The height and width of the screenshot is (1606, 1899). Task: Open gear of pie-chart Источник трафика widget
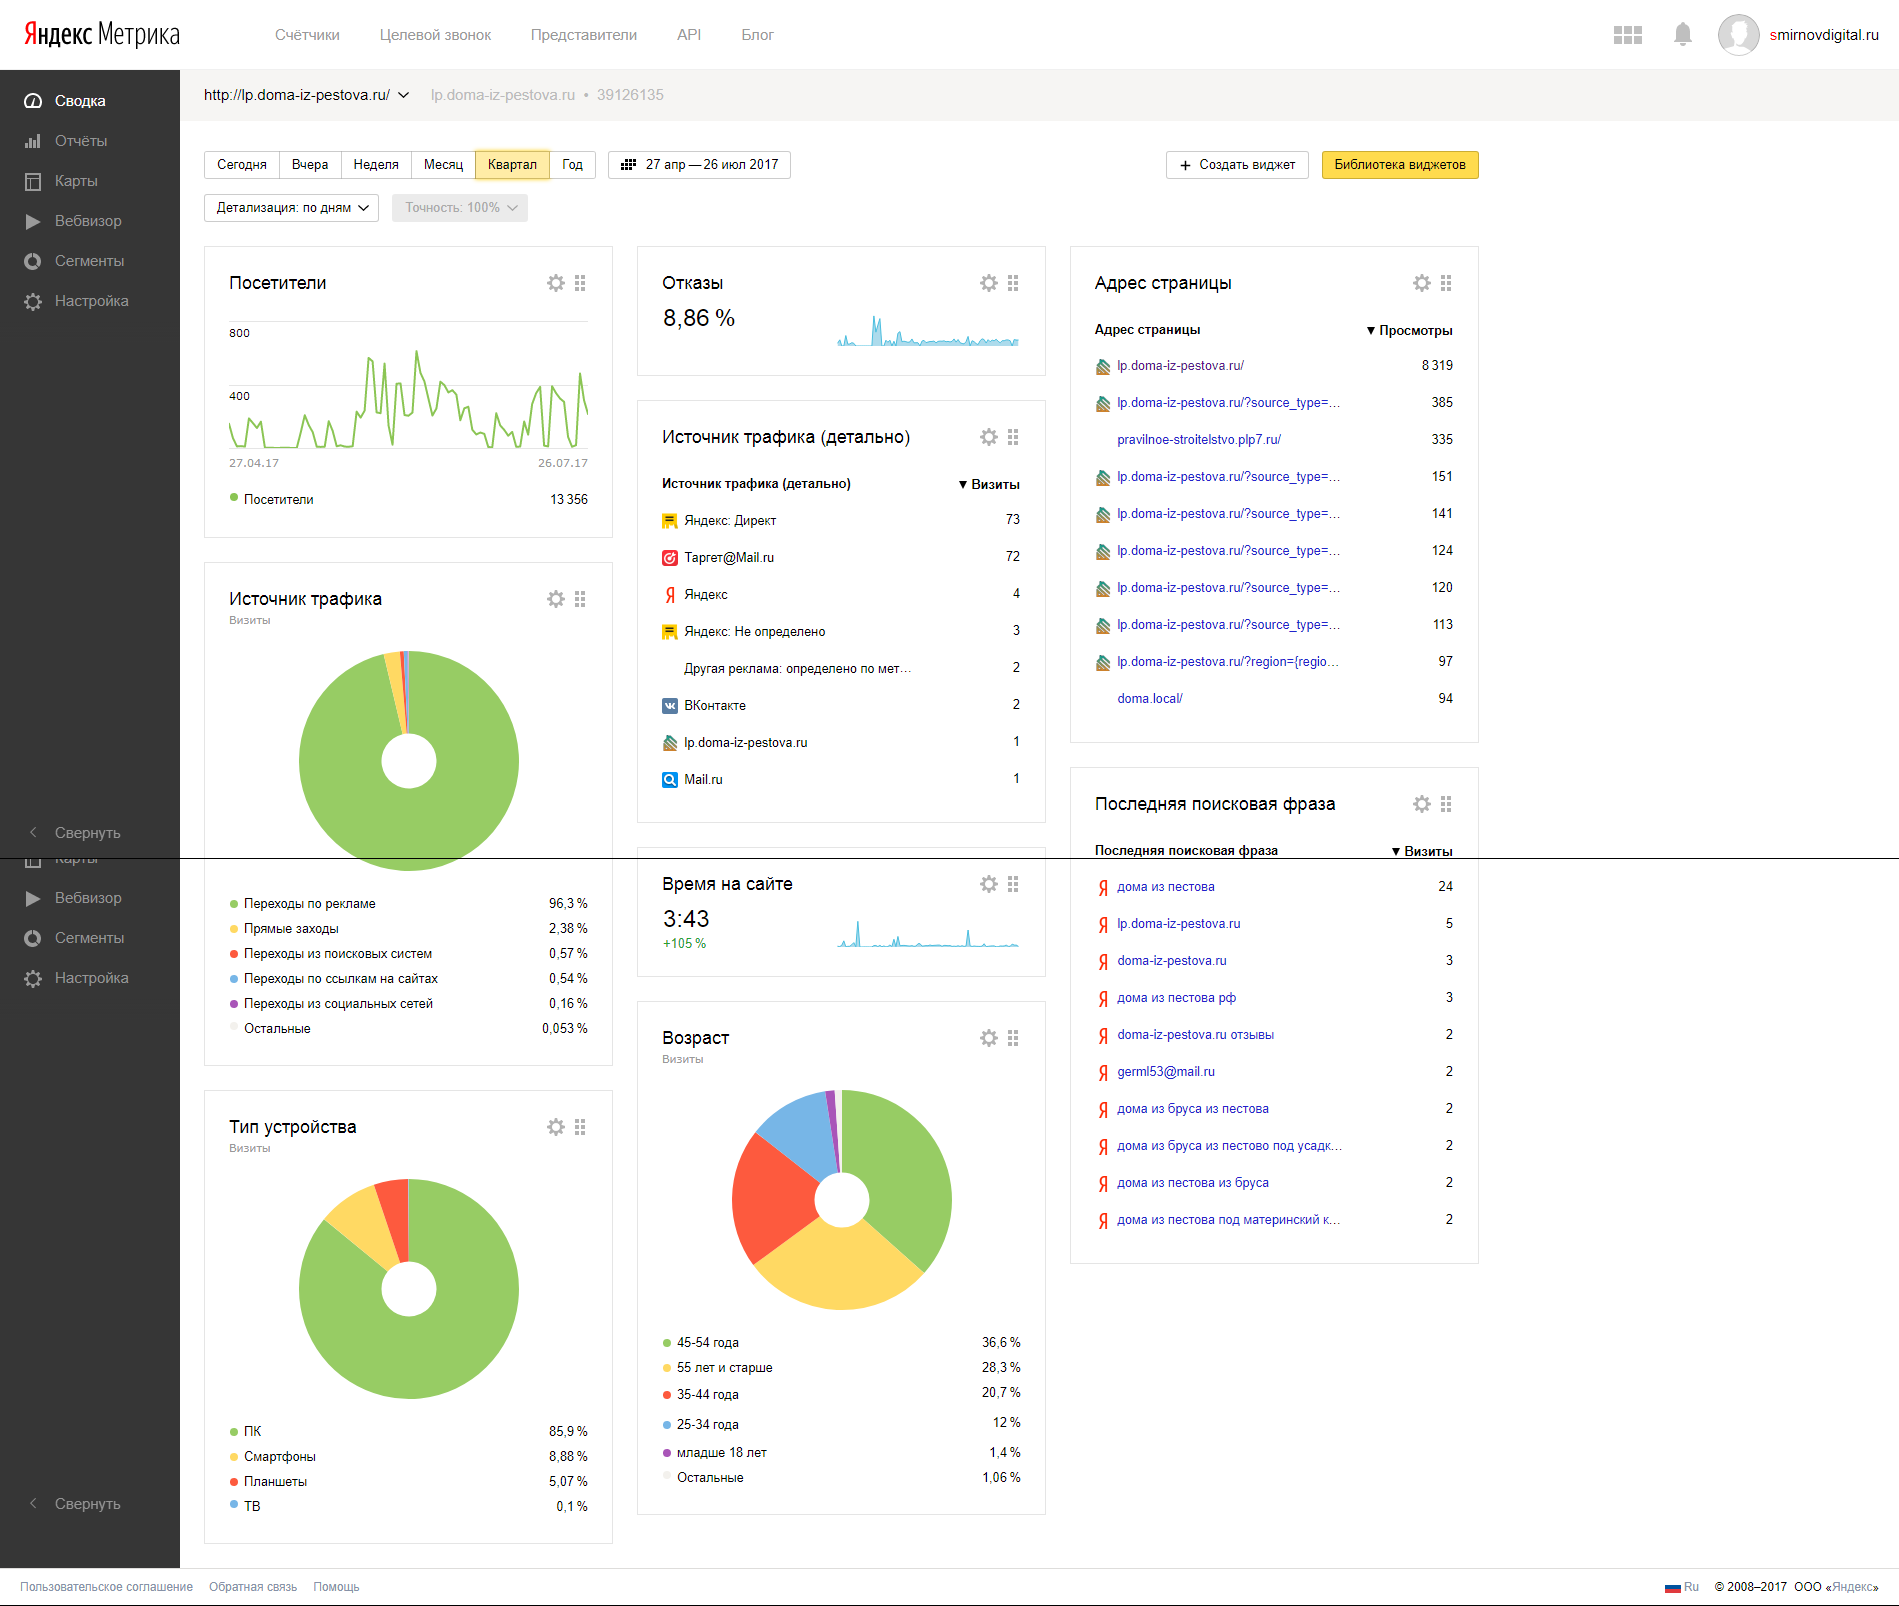pyautogui.click(x=556, y=599)
